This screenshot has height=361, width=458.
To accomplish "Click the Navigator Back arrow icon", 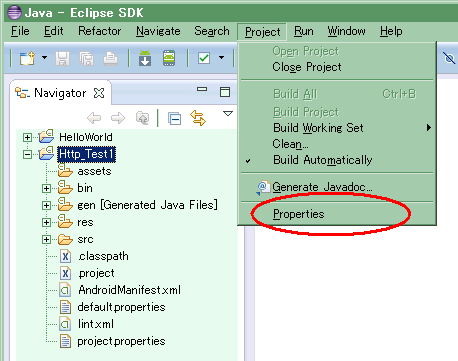I will click(94, 118).
